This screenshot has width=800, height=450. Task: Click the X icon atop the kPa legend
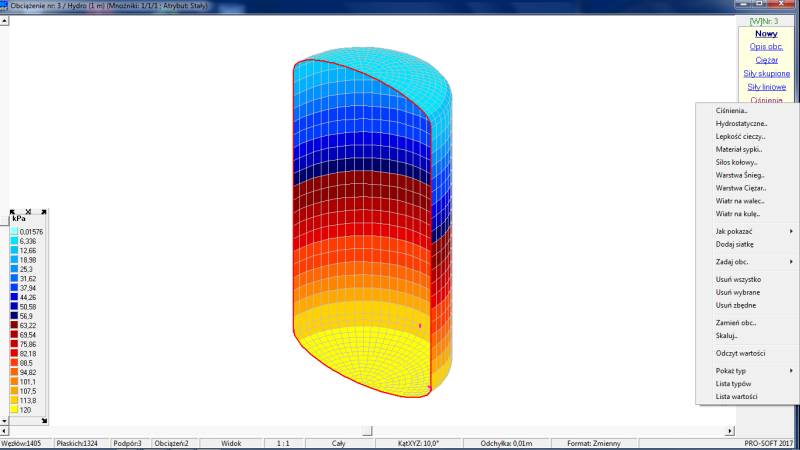pyautogui.click(x=29, y=212)
